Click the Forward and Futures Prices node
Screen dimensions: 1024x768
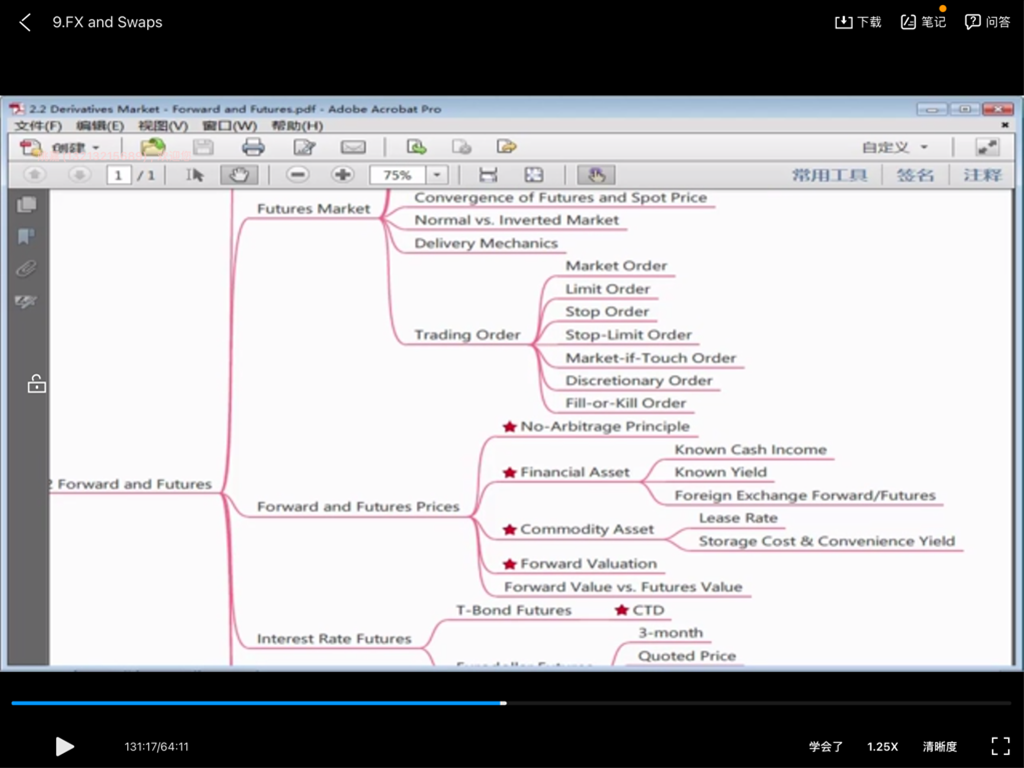click(358, 507)
